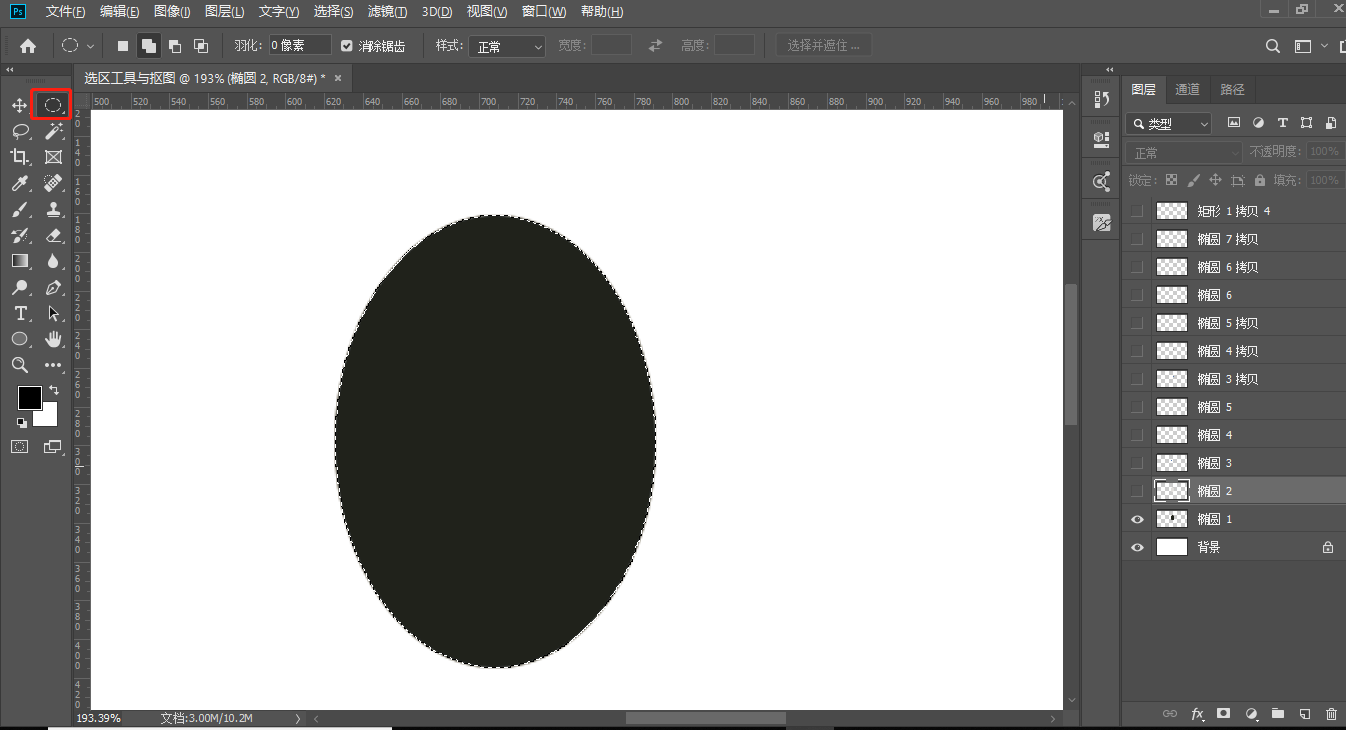The height and width of the screenshot is (730, 1346).
Task: Pick the Crop tool in toolbar
Action: [x=20, y=157]
